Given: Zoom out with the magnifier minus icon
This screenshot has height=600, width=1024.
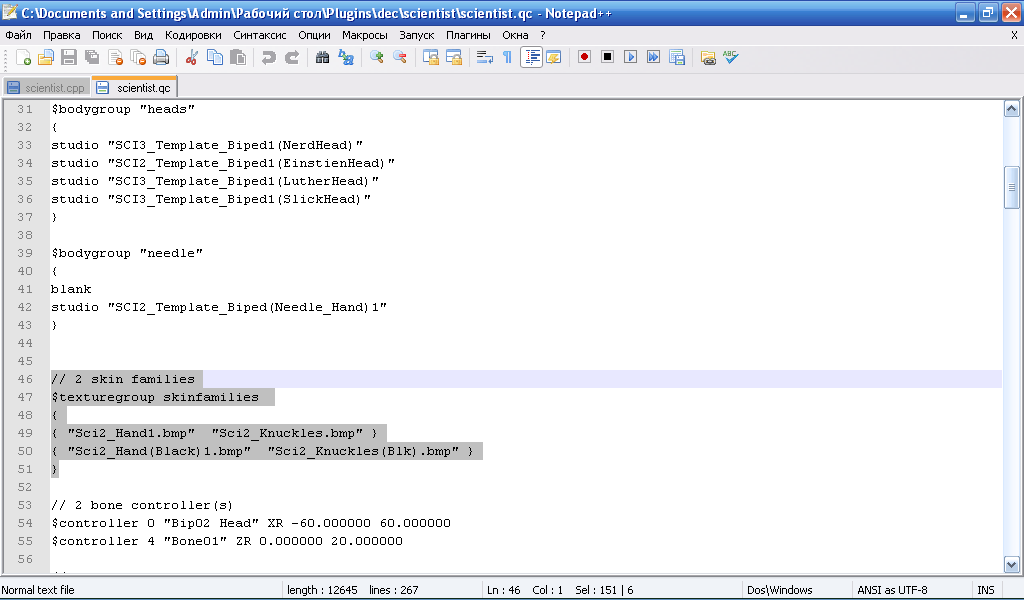Looking at the screenshot, I should coord(400,57).
